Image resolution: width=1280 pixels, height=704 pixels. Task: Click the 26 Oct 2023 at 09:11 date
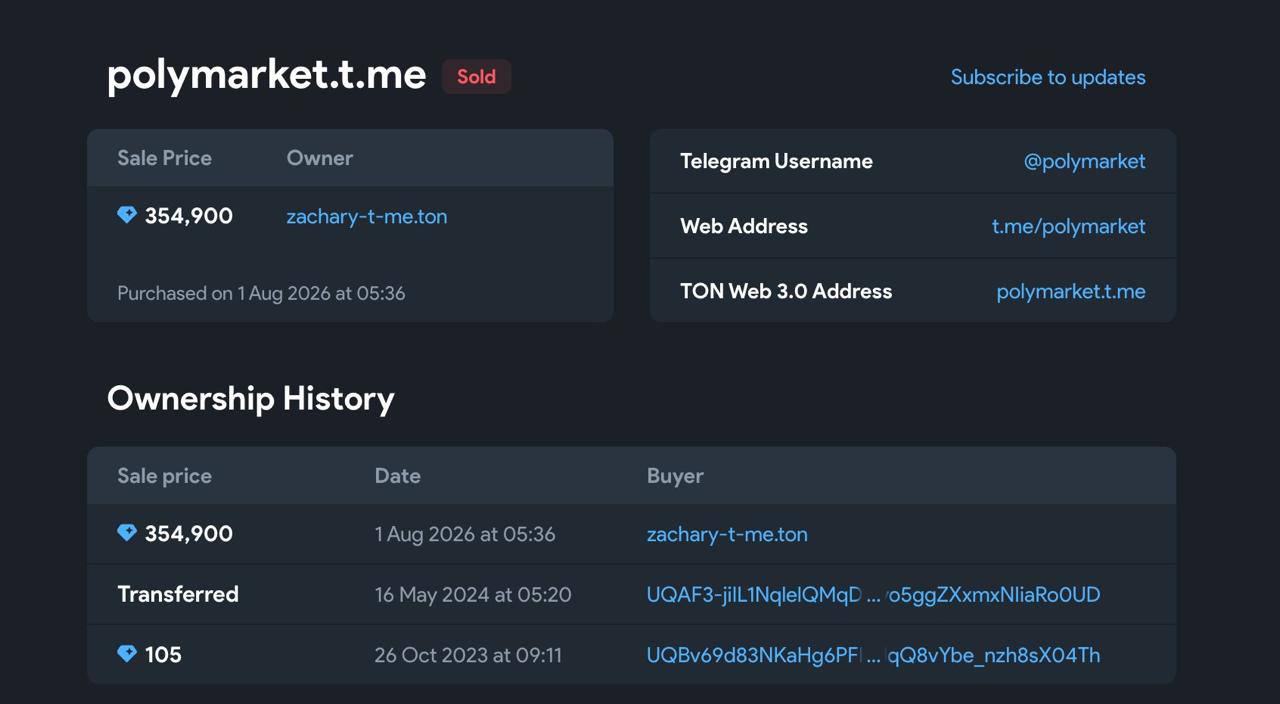pos(468,655)
